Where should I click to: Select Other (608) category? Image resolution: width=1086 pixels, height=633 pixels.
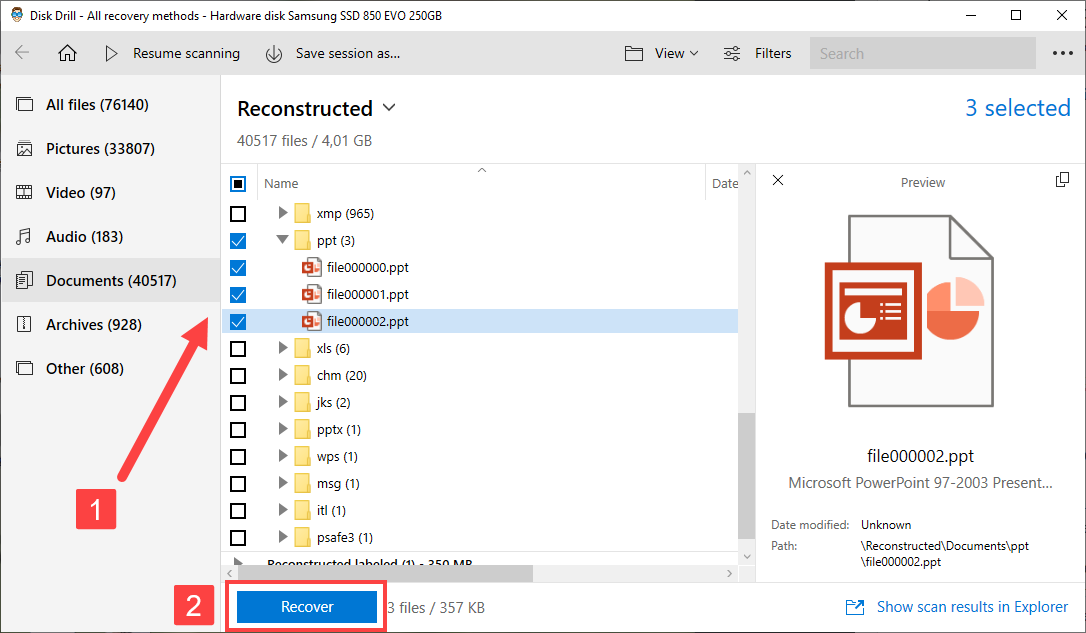coord(111,368)
